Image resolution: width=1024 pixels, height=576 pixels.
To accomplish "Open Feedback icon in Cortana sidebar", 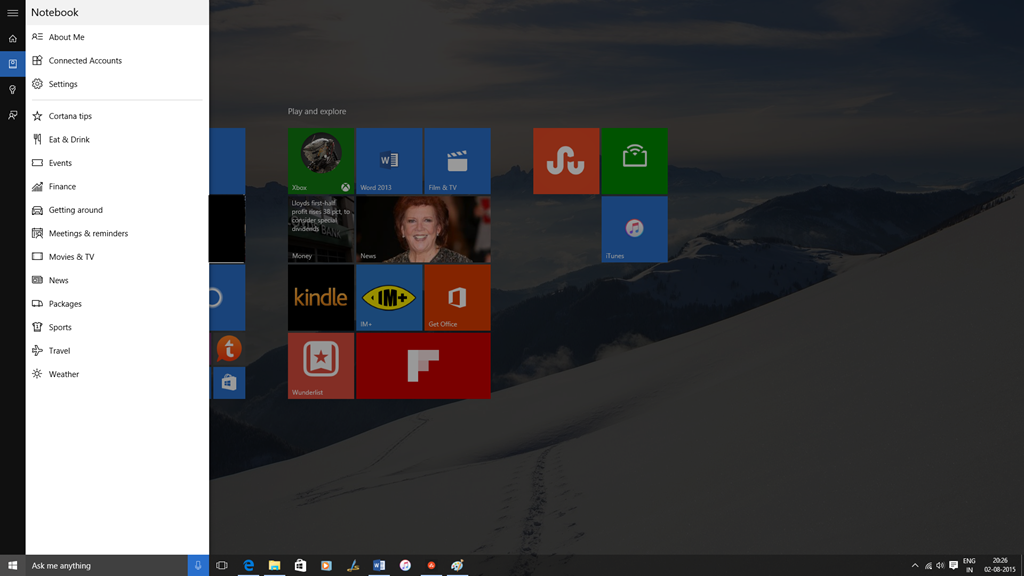I will [12, 115].
